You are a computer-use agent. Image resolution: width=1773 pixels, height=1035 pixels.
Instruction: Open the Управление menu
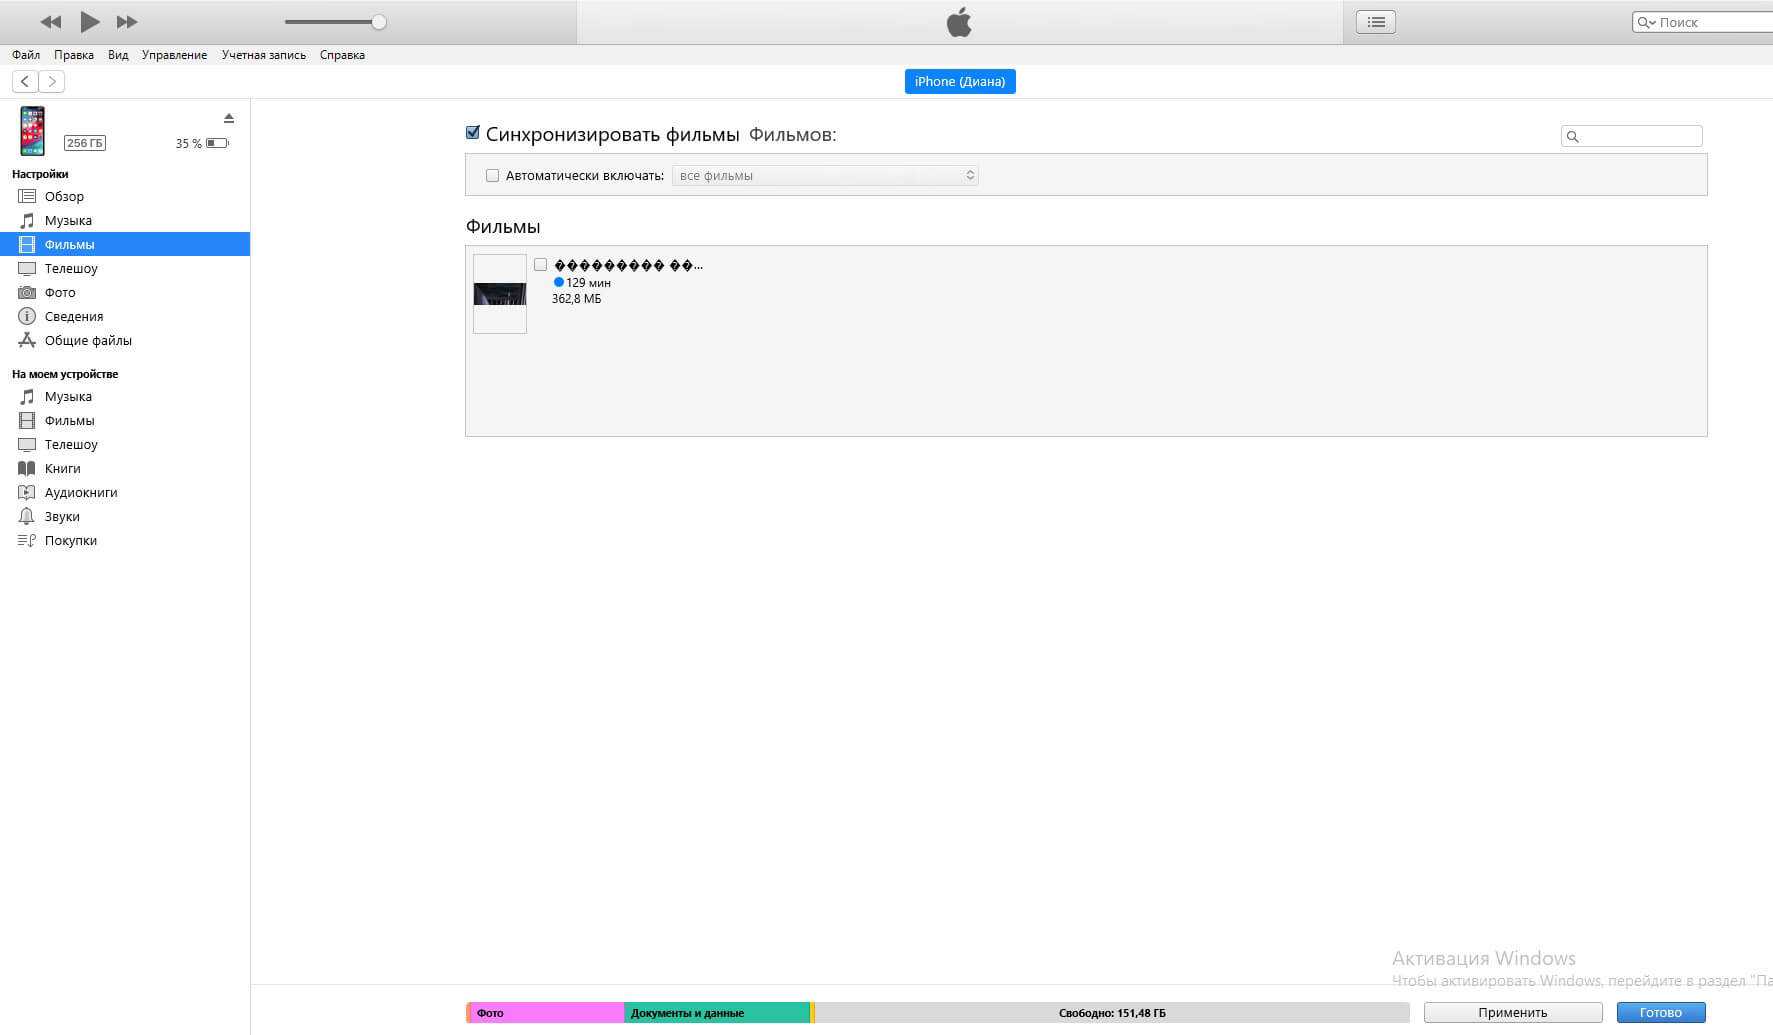[174, 55]
